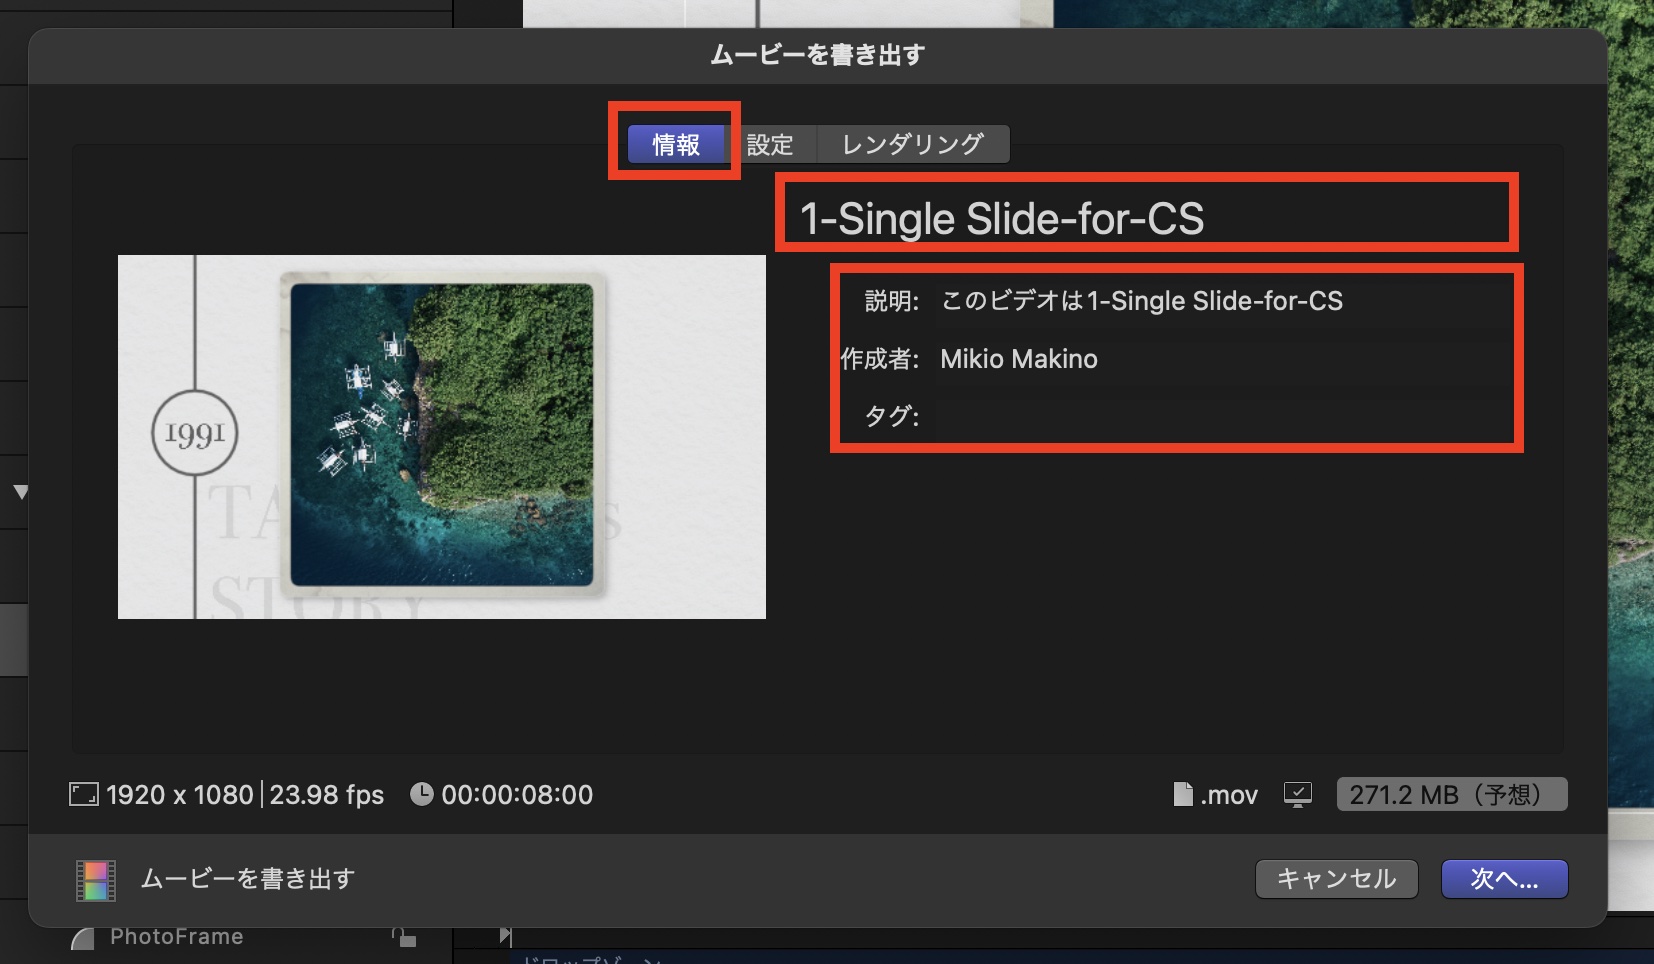
Task: Click the 1920 x 1080 resolution text
Action: [x=180, y=795]
